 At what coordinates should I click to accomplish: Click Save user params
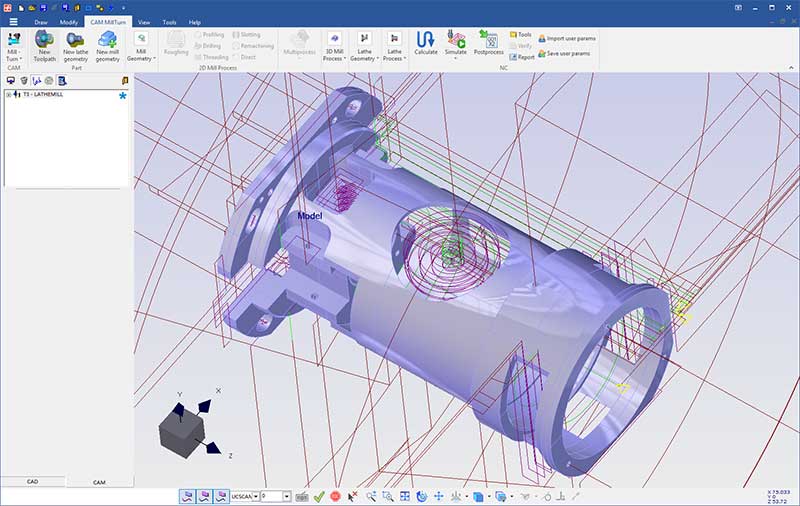[x=563, y=52]
